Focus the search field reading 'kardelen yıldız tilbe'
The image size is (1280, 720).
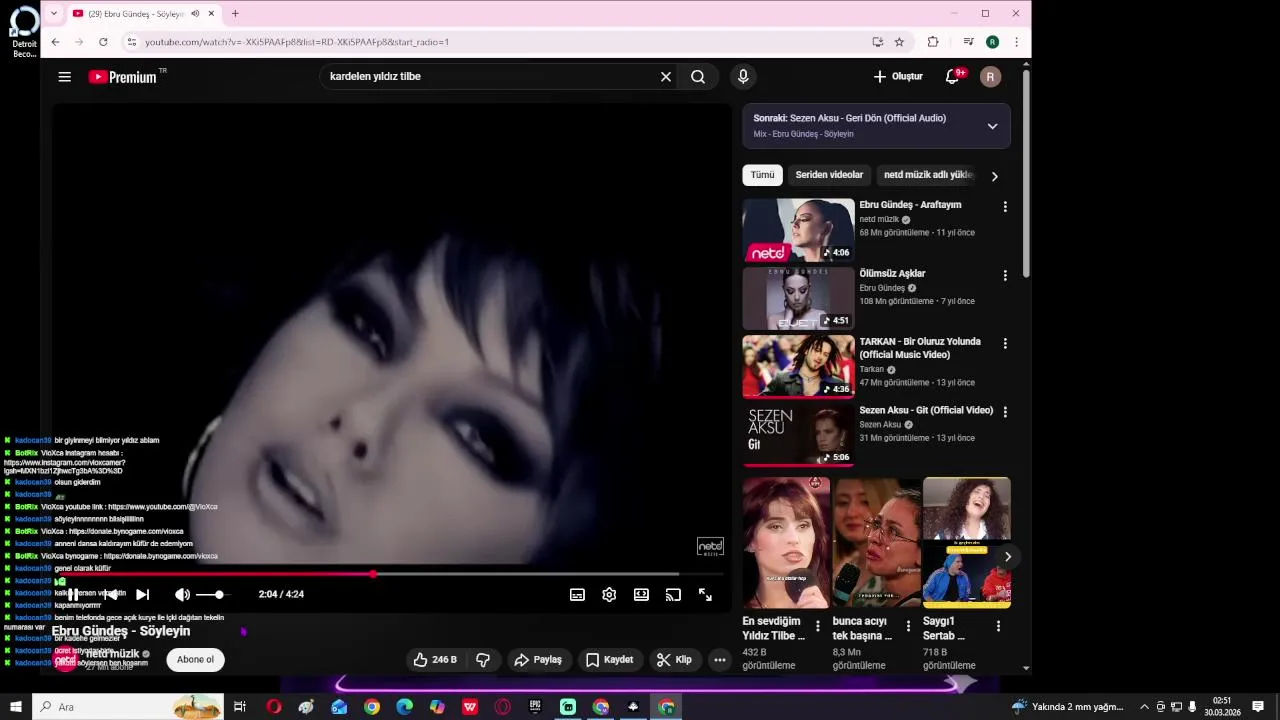pos(490,77)
